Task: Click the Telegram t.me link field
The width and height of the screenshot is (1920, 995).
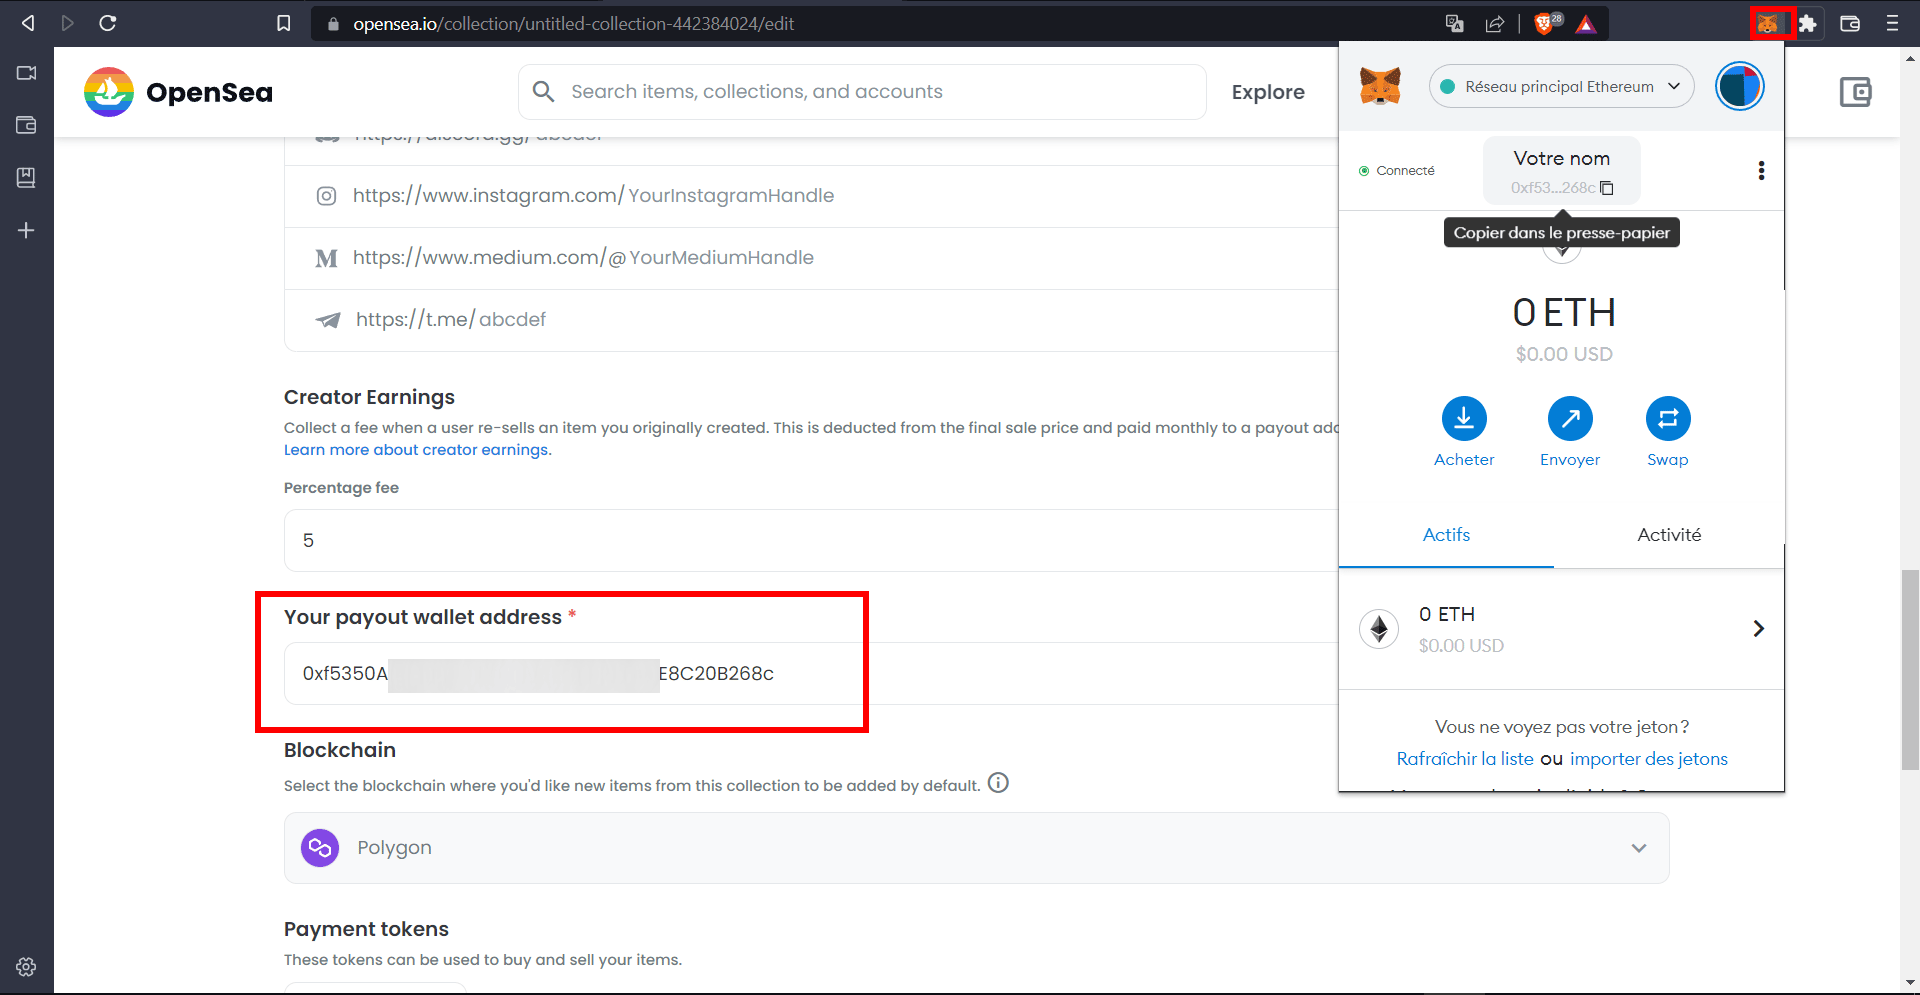Action: click(811, 320)
